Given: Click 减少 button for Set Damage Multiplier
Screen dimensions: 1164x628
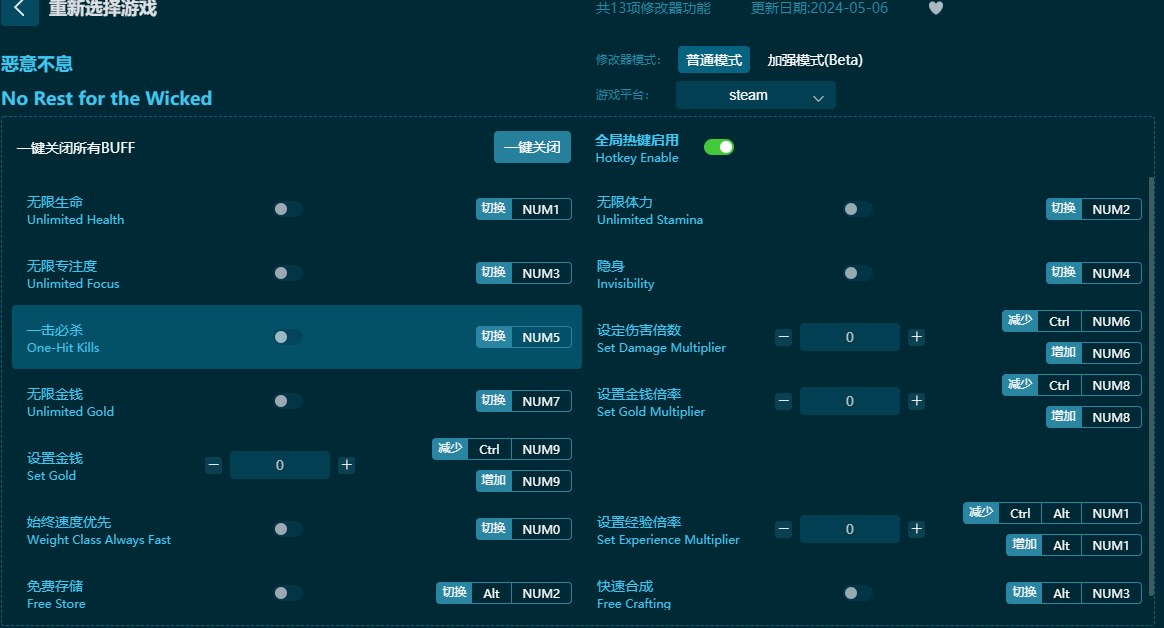Looking at the screenshot, I should point(1020,321).
